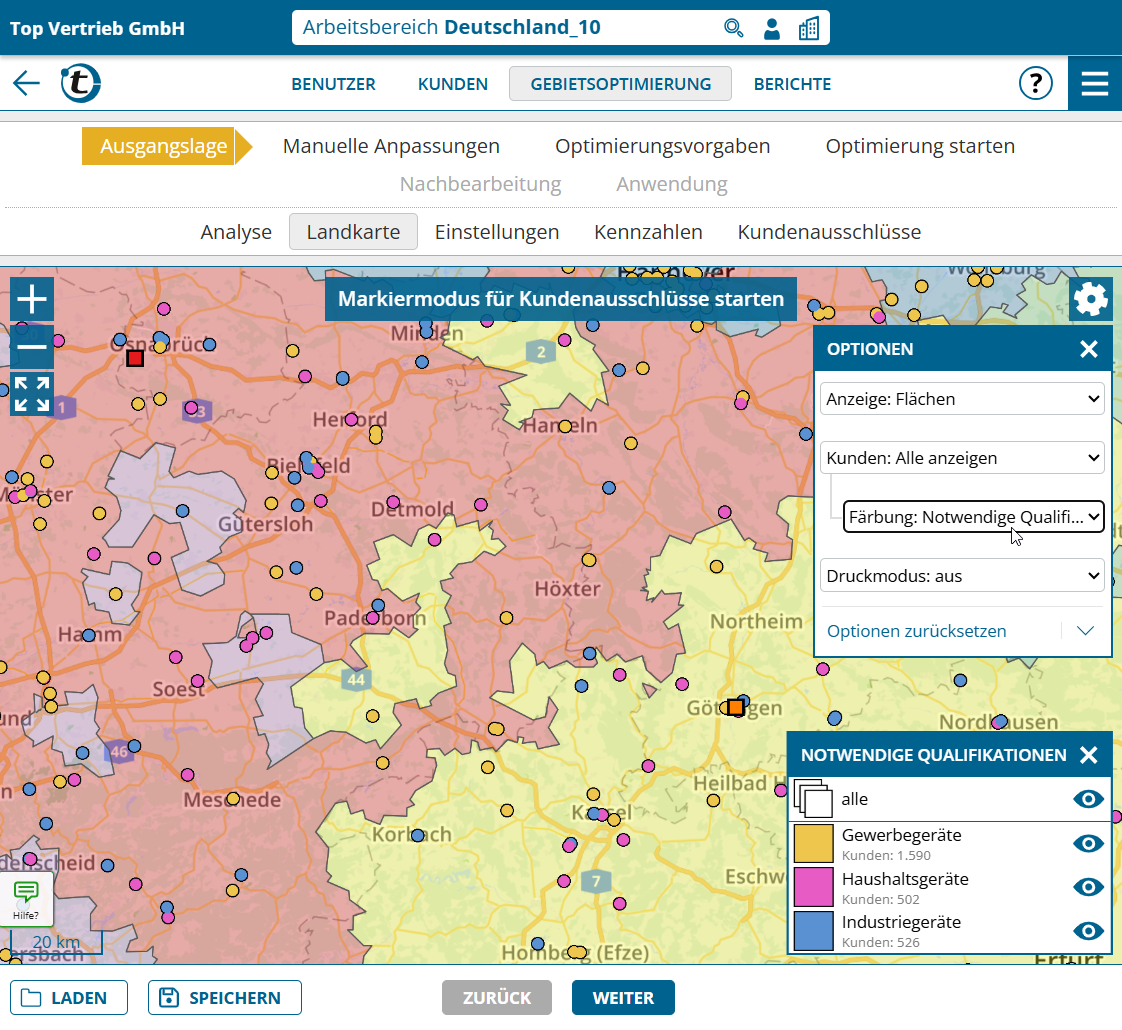The height and width of the screenshot is (1030, 1122).
Task: Fit map to full extent
Action: [32, 394]
